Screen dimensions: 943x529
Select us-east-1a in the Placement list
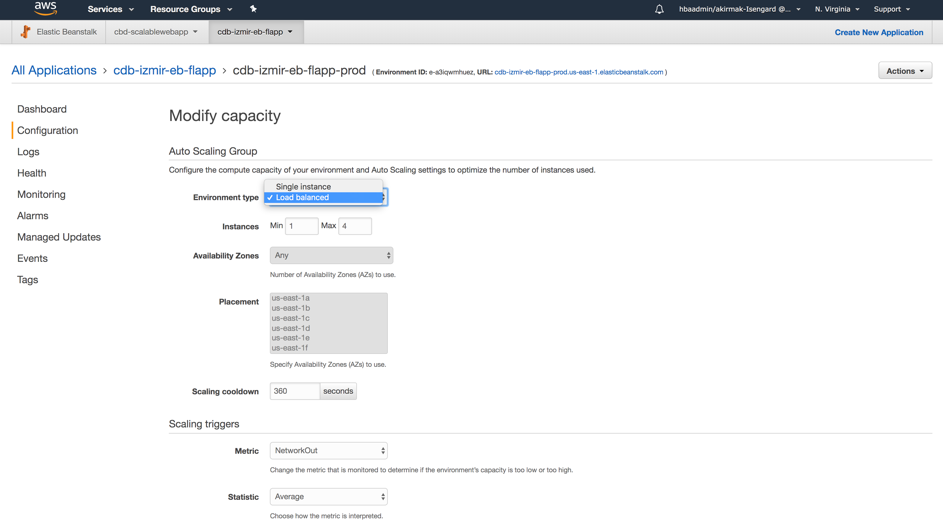(x=328, y=298)
